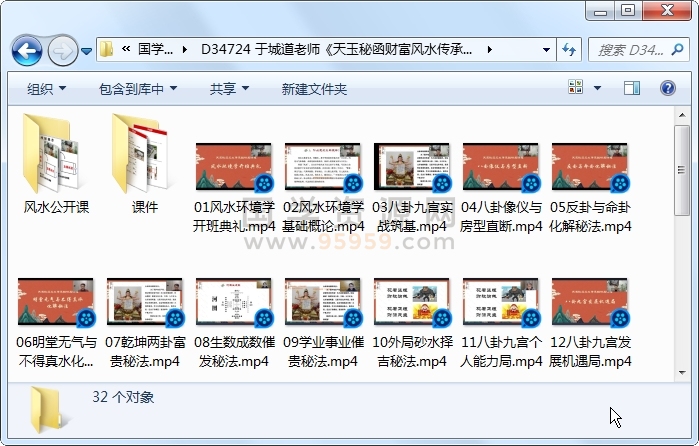Click file name 05反卦与命卦化解秘法.mp4
Viewport: 699px width, 446px height.
590,217
